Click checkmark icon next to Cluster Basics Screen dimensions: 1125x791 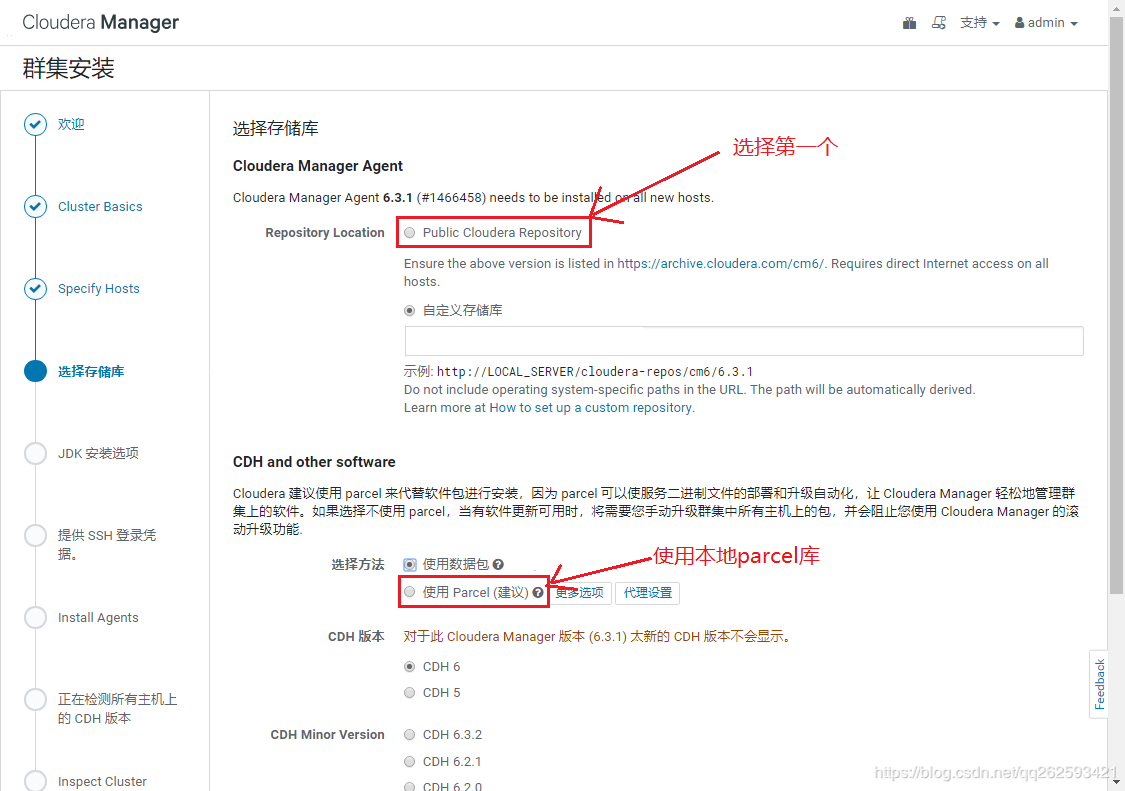point(35,207)
